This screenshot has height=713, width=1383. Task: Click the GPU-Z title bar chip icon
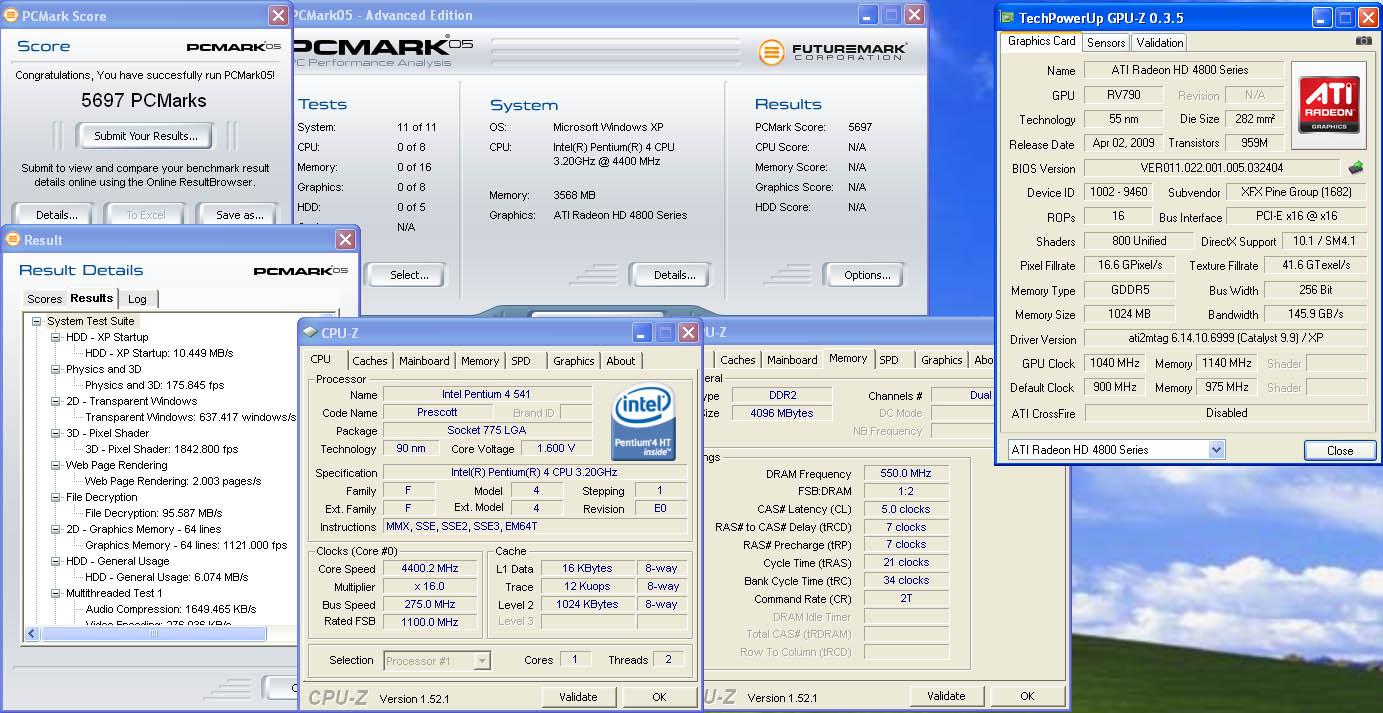point(1008,17)
